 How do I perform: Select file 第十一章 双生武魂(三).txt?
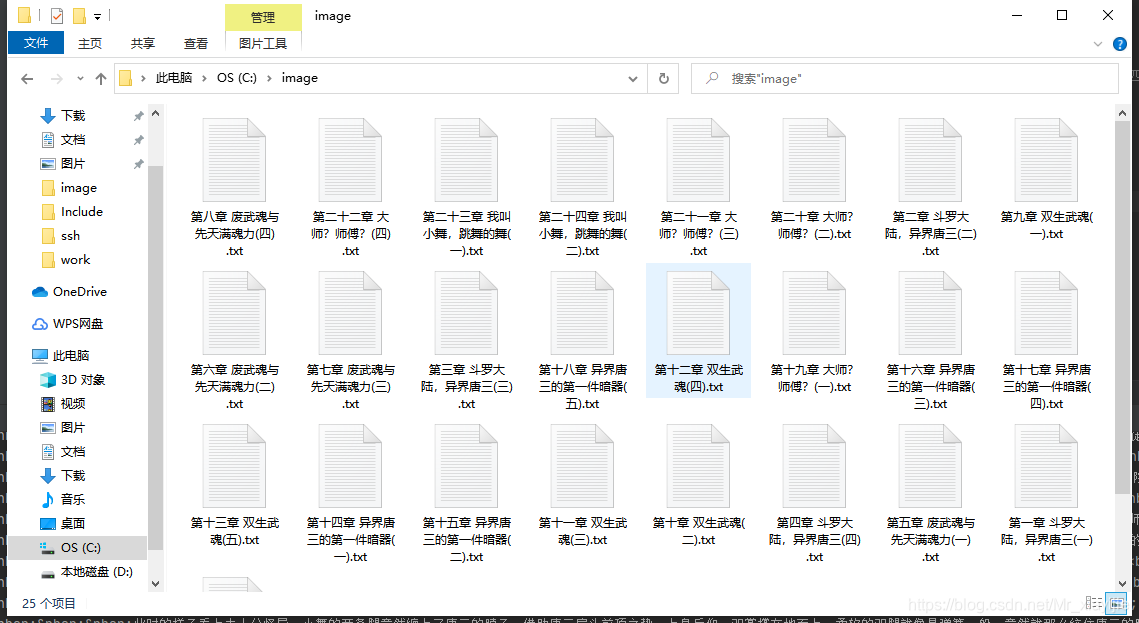point(583,484)
